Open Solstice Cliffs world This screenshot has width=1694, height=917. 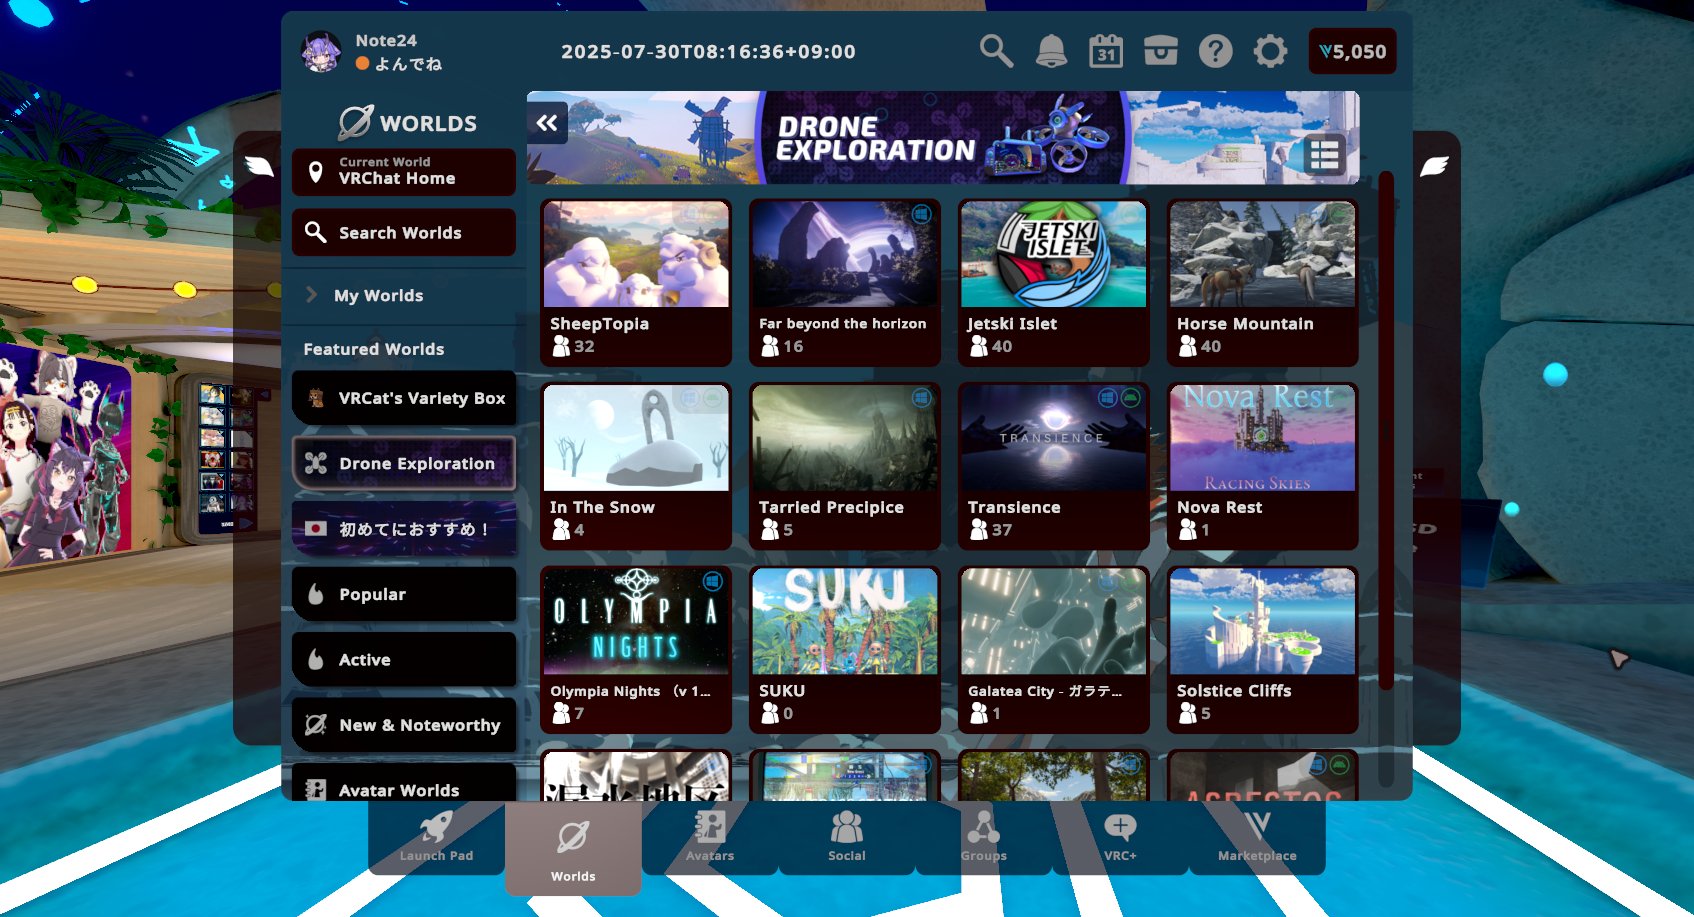click(x=1263, y=650)
